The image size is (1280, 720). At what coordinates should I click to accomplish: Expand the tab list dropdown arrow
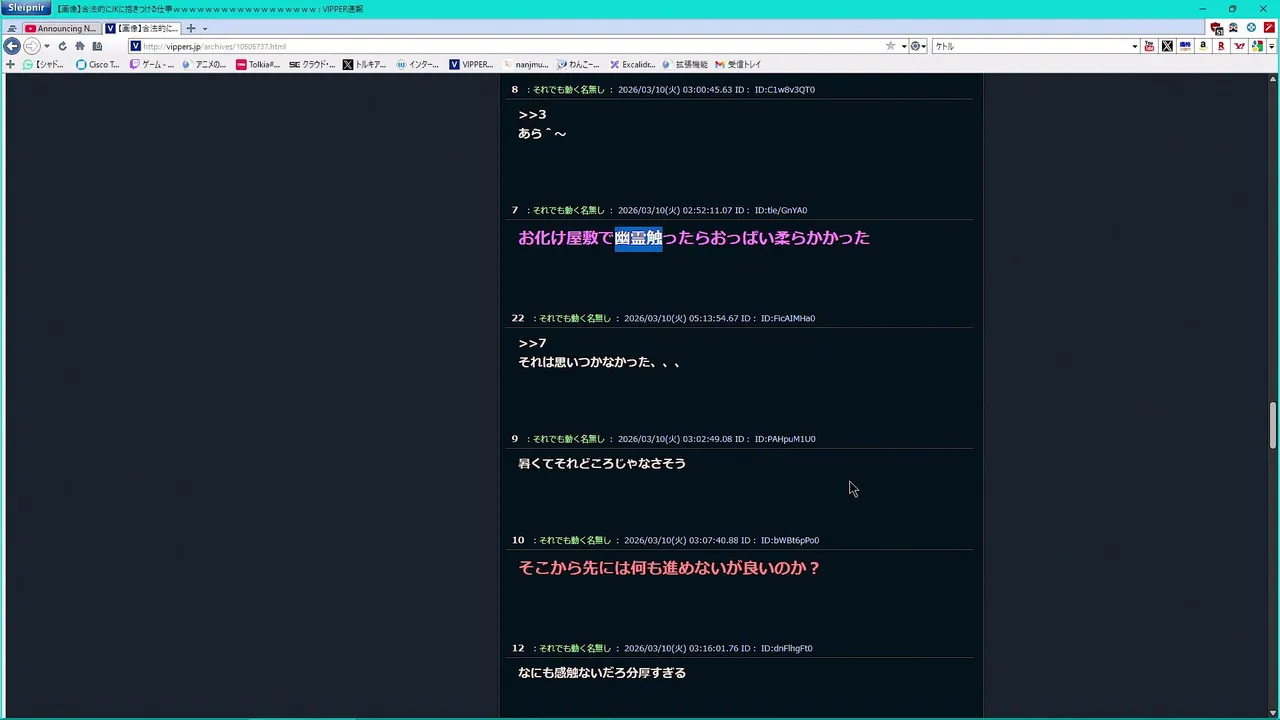click(x=205, y=29)
